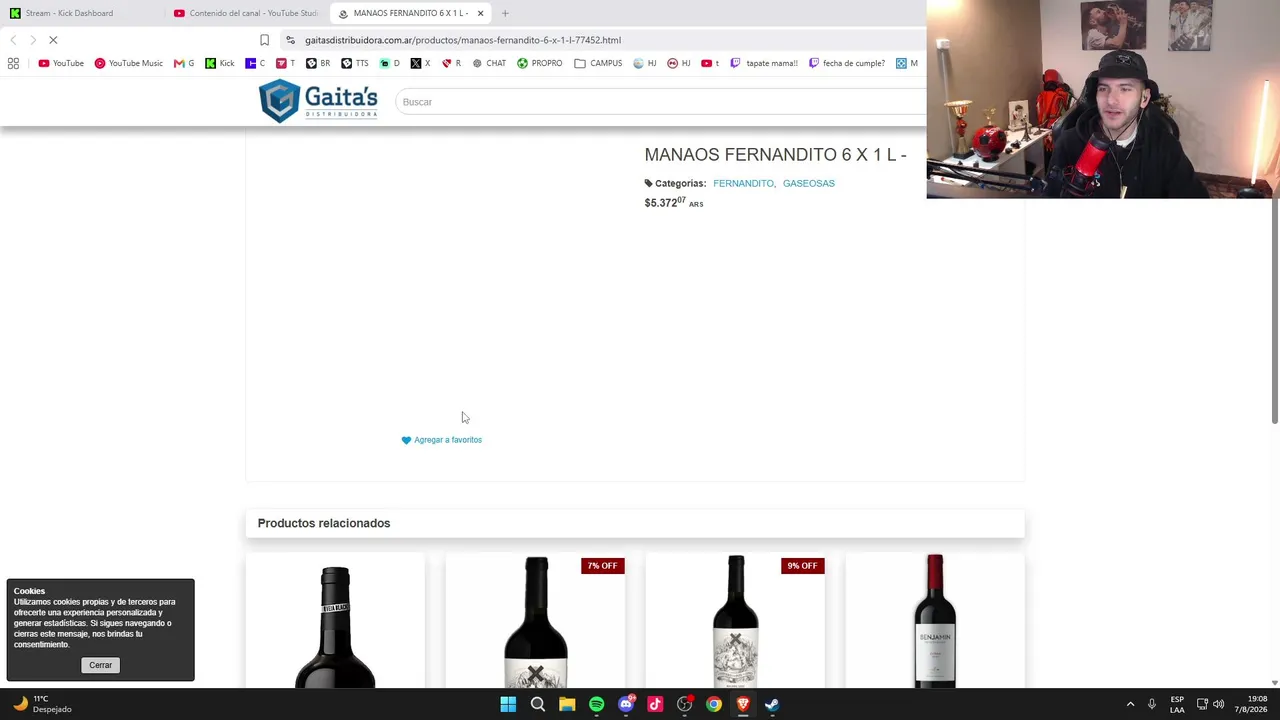Open Windows taskbar search
Viewport: 1280px width, 720px height.
pyautogui.click(x=538, y=704)
